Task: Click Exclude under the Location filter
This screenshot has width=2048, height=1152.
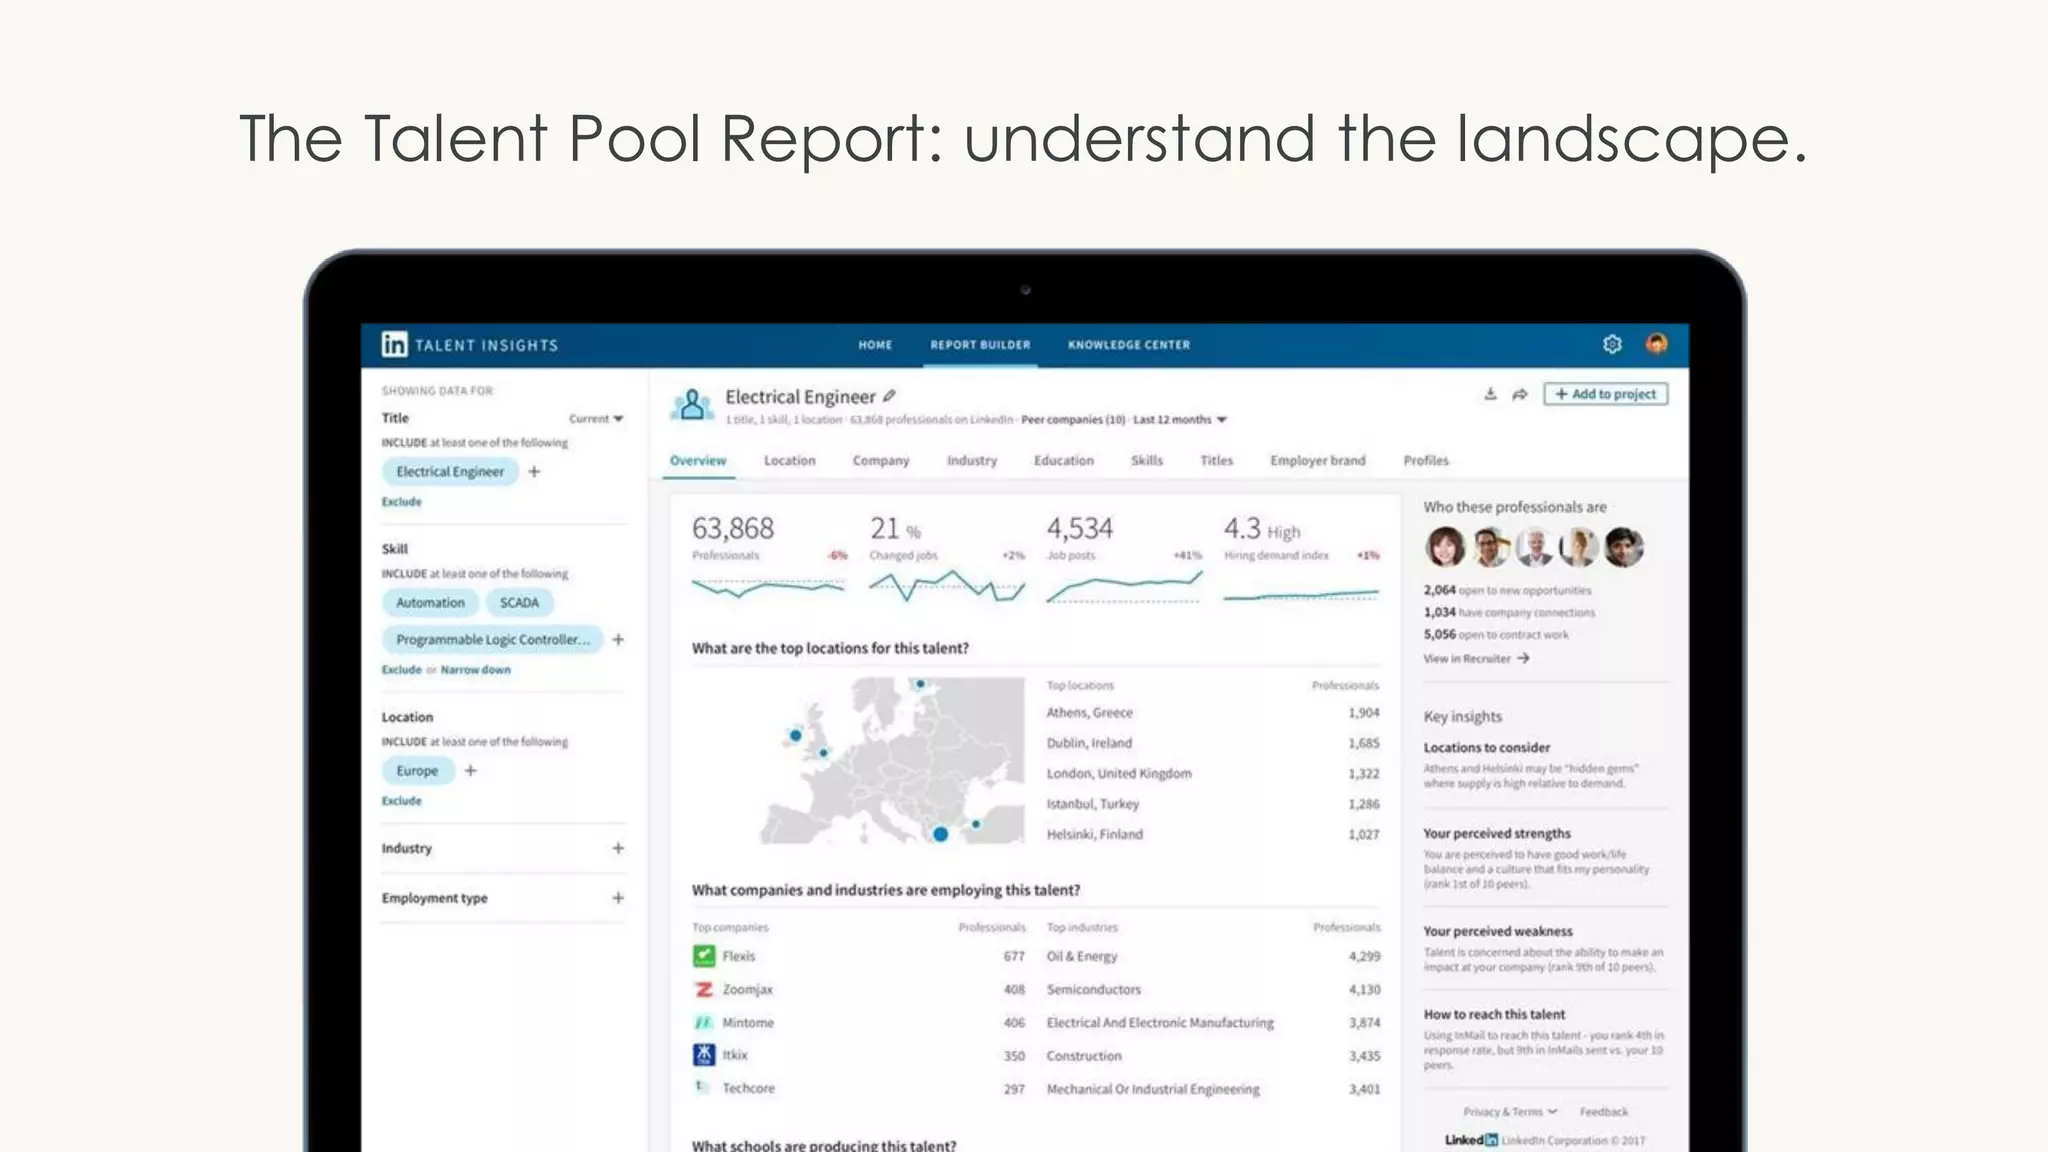Action: (x=402, y=801)
